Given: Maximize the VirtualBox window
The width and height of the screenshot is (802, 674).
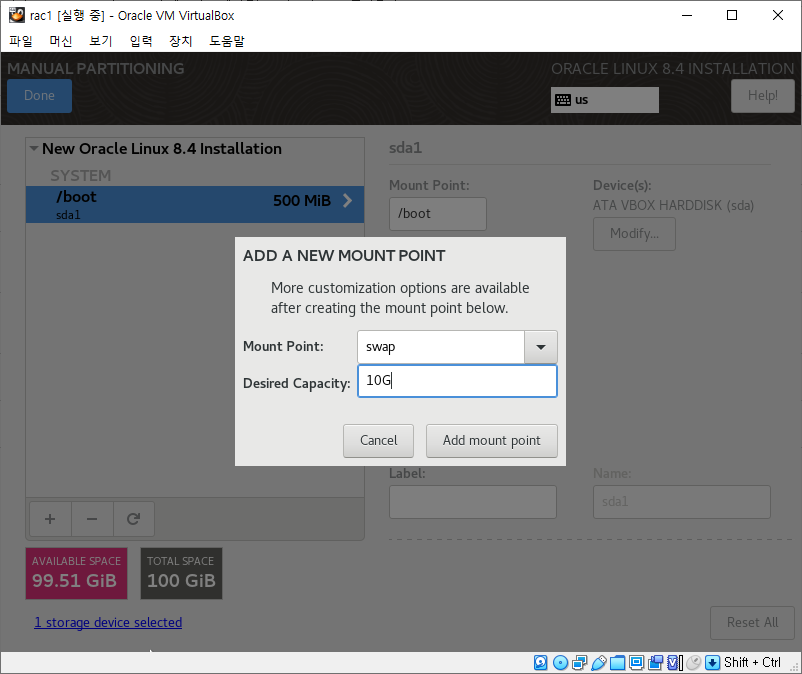Looking at the screenshot, I should pos(732,15).
